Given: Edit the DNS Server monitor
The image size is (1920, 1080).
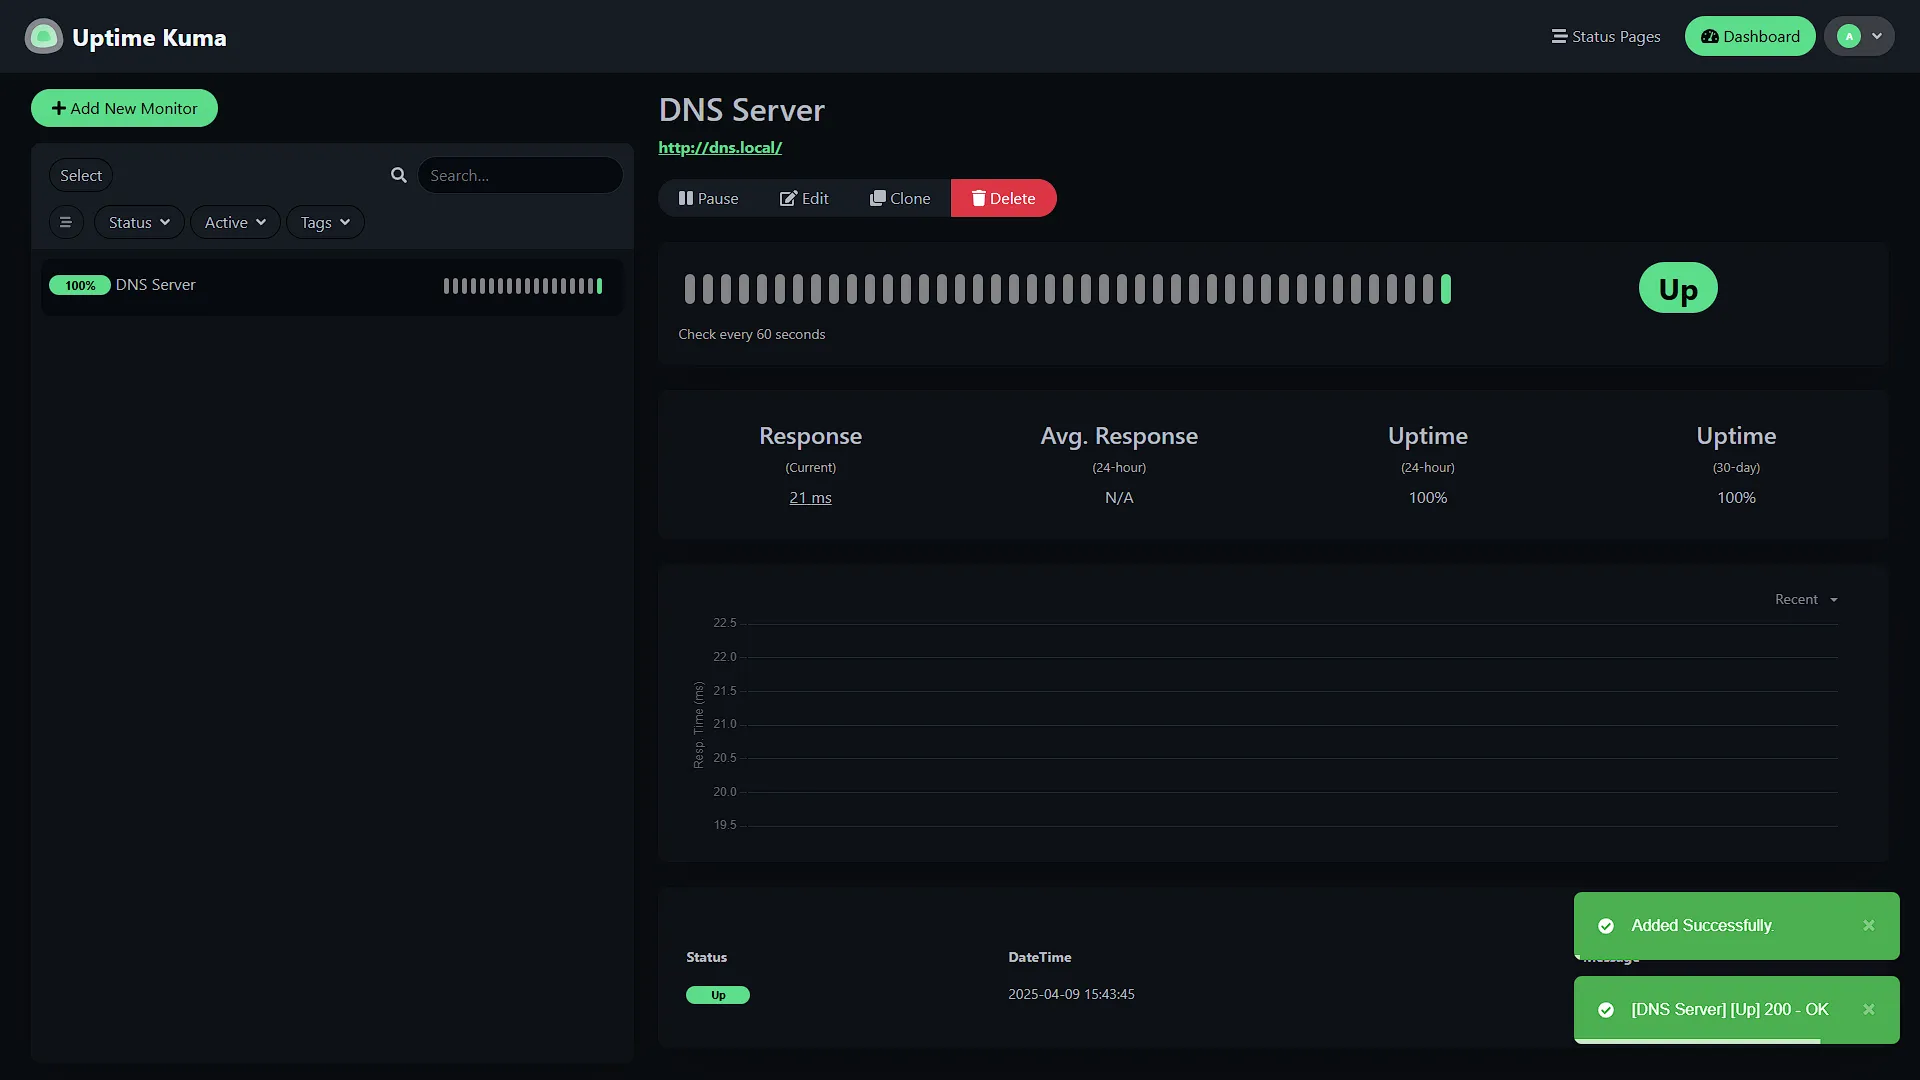Looking at the screenshot, I should [x=804, y=198].
